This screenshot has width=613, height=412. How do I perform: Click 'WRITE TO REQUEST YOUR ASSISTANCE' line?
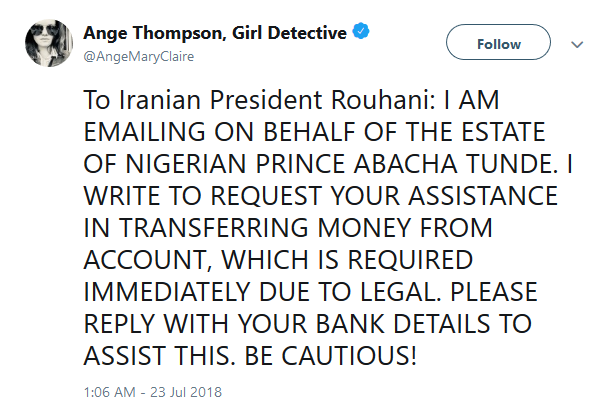pyautogui.click(x=321, y=196)
